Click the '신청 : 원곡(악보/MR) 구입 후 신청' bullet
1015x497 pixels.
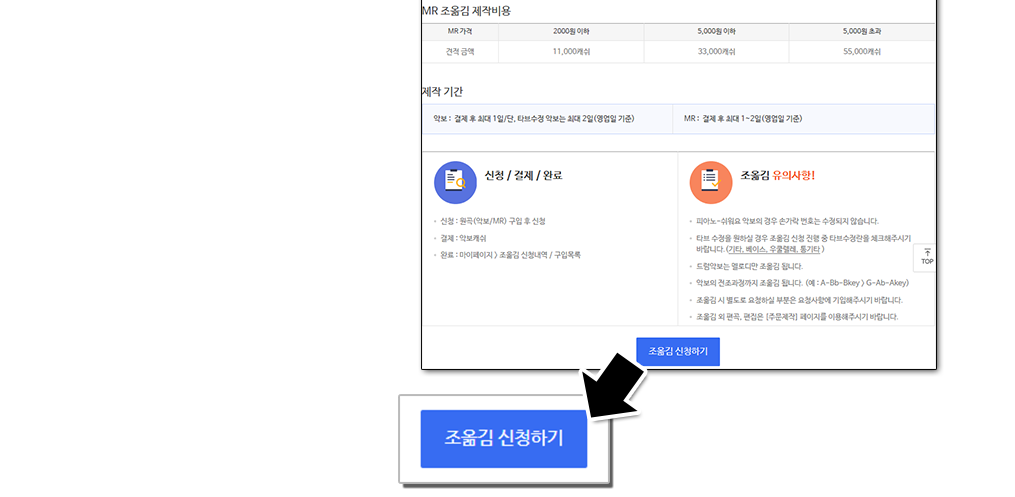pos(493,221)
